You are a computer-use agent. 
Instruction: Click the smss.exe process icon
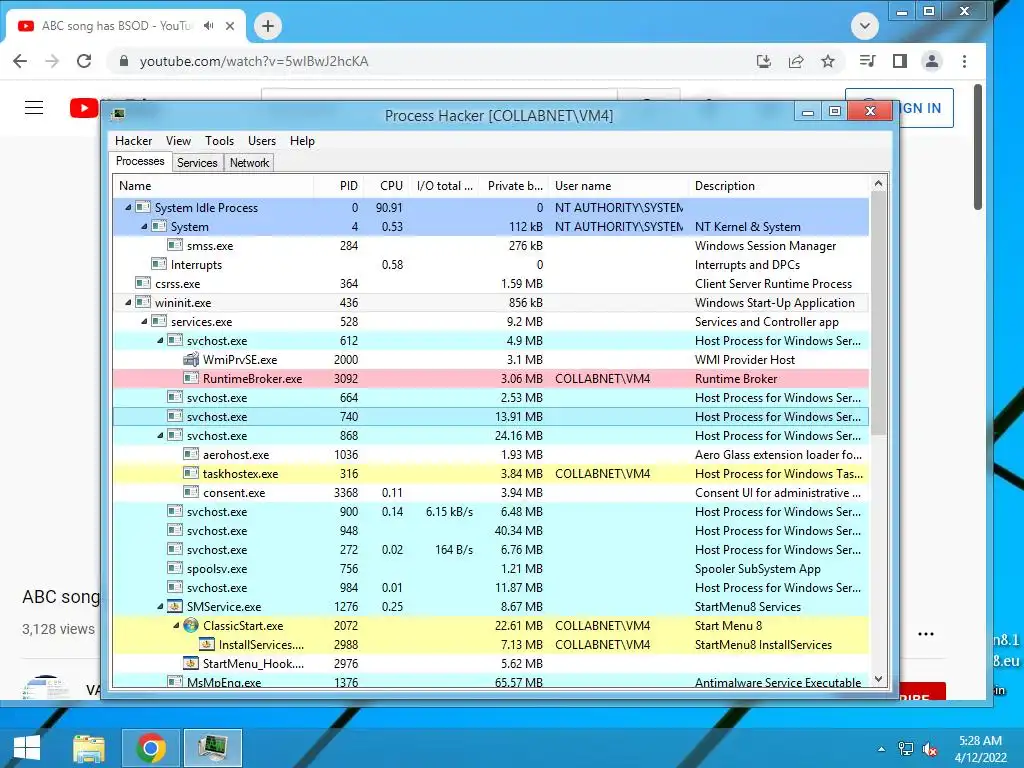click(x=174, y=246)
